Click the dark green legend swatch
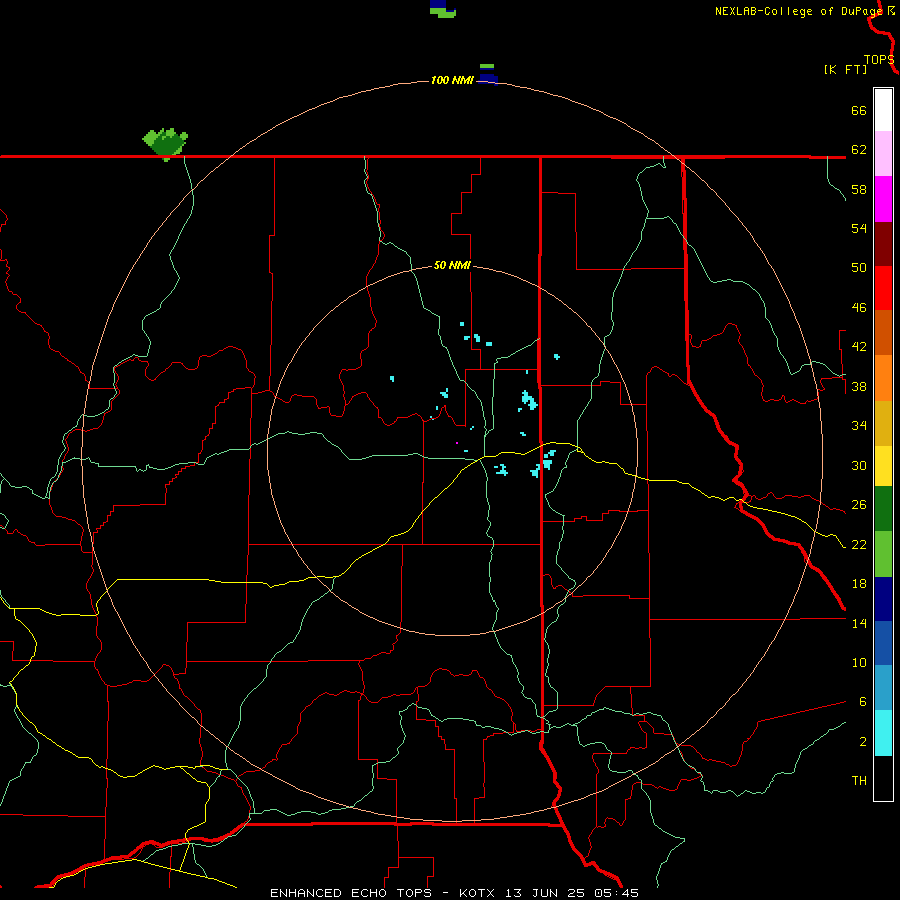The width and height of the screenshot is (900, 900). pyautogui.click(x=883, y=509)
